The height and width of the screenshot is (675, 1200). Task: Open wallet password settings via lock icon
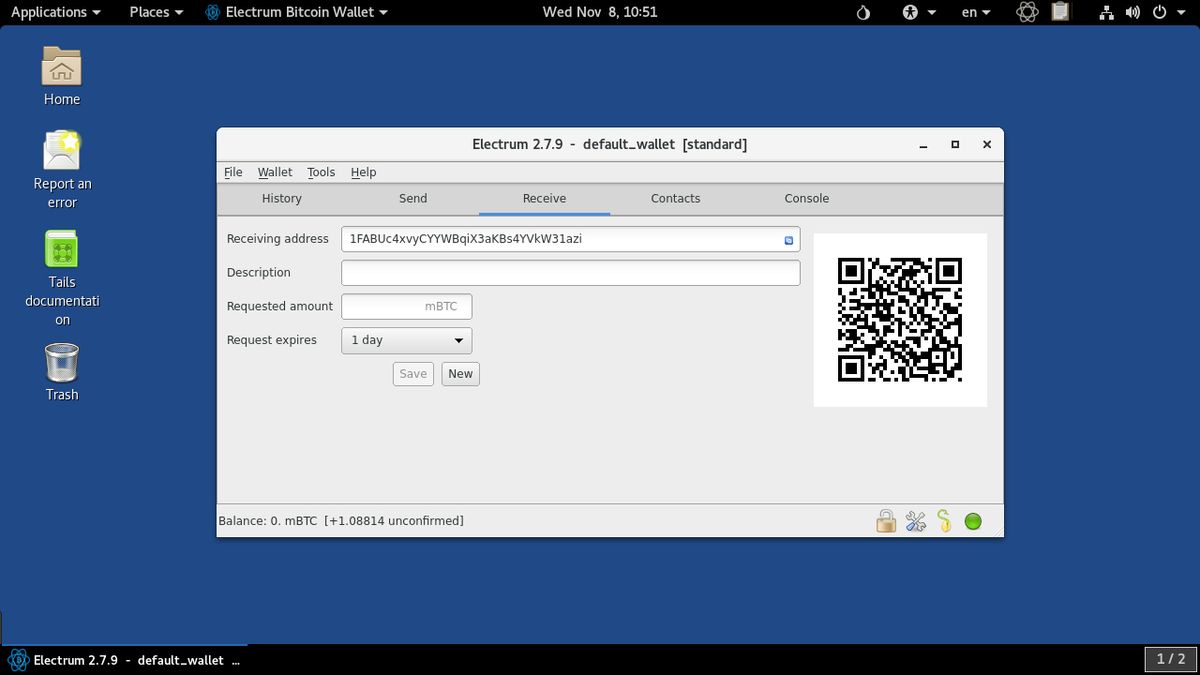click(x=886, y=521)
